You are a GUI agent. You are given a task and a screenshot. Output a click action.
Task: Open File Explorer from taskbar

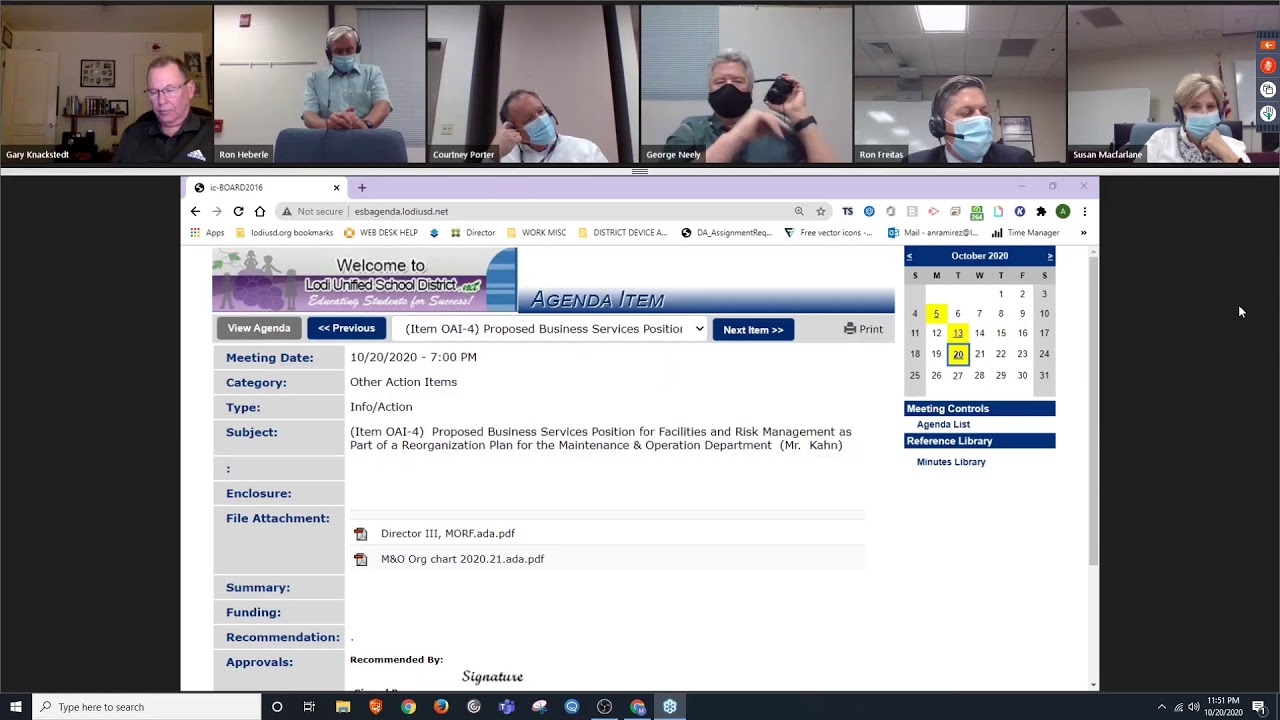tap(343, 707)
